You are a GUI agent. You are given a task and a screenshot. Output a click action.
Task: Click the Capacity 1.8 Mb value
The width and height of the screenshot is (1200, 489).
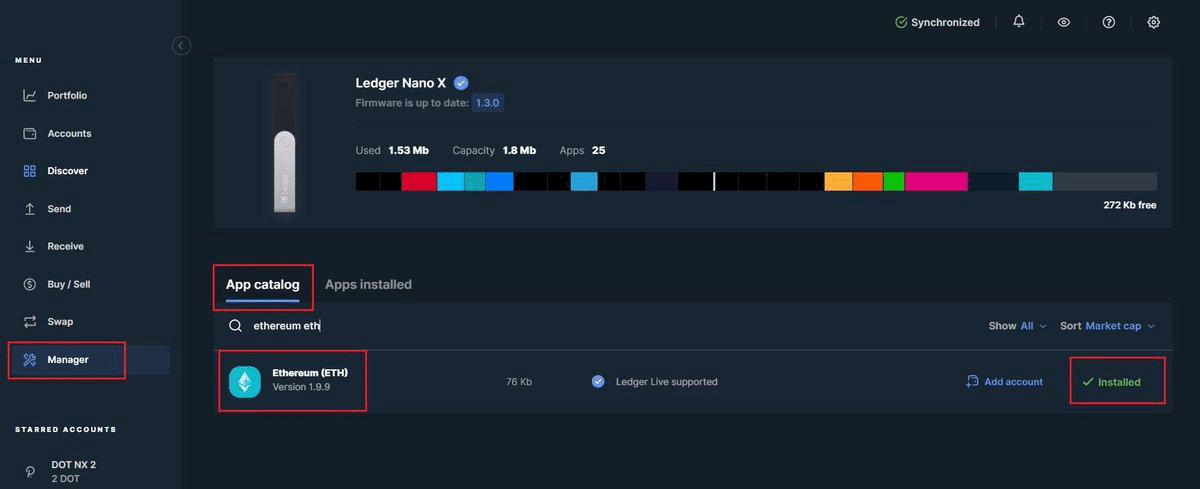(x=519, y=150)
